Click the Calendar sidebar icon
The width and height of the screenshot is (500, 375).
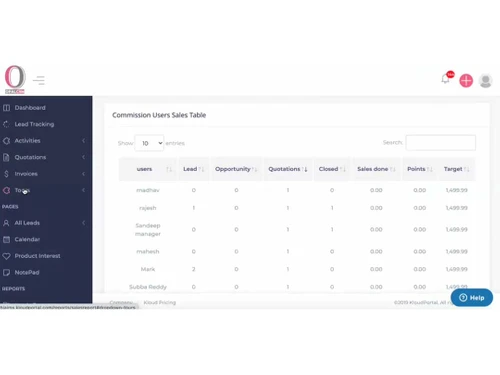(6, 239)
